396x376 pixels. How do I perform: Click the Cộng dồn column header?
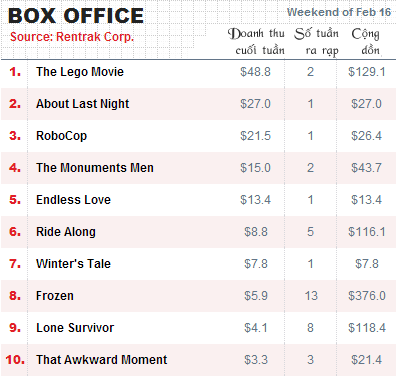[x=366, y=42]
